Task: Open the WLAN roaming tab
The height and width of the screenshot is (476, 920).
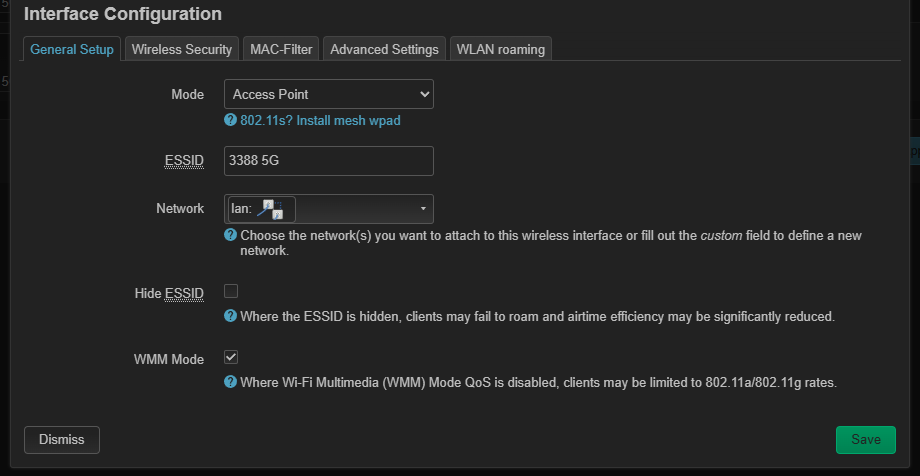Action: pos(500,49)
